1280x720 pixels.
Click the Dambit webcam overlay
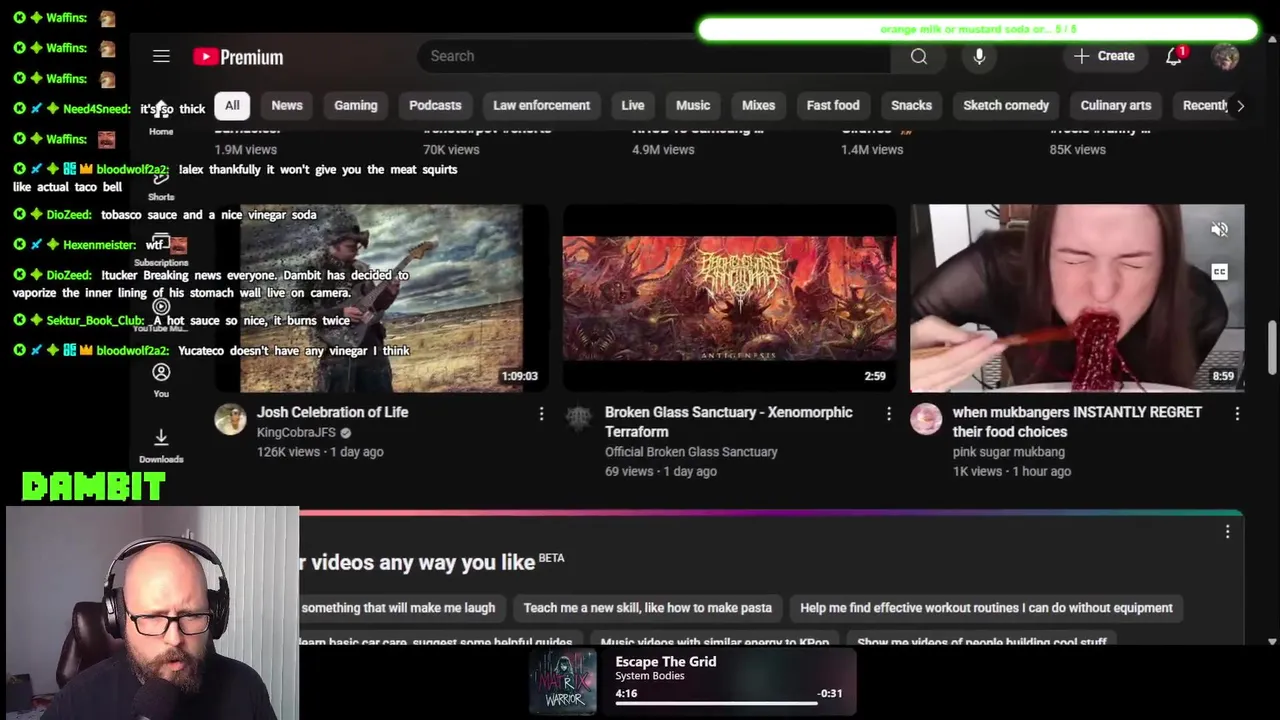pyautogui.click(x=152, y=613)
